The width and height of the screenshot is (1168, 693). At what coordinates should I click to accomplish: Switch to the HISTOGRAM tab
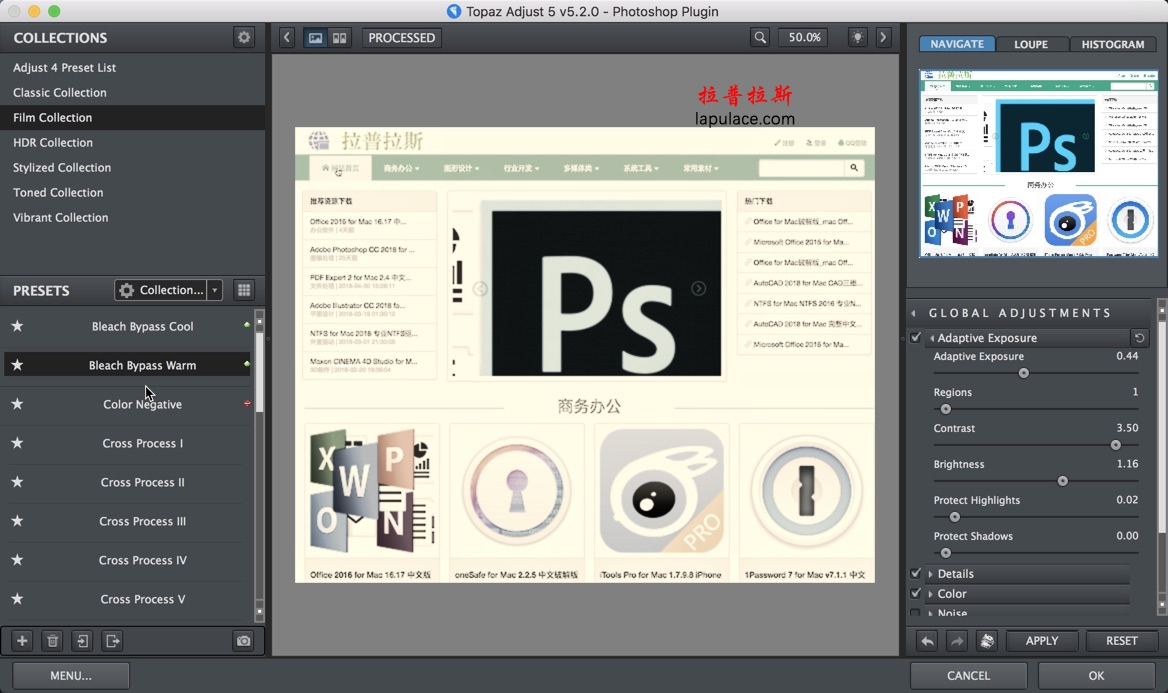pos(1113,44)
